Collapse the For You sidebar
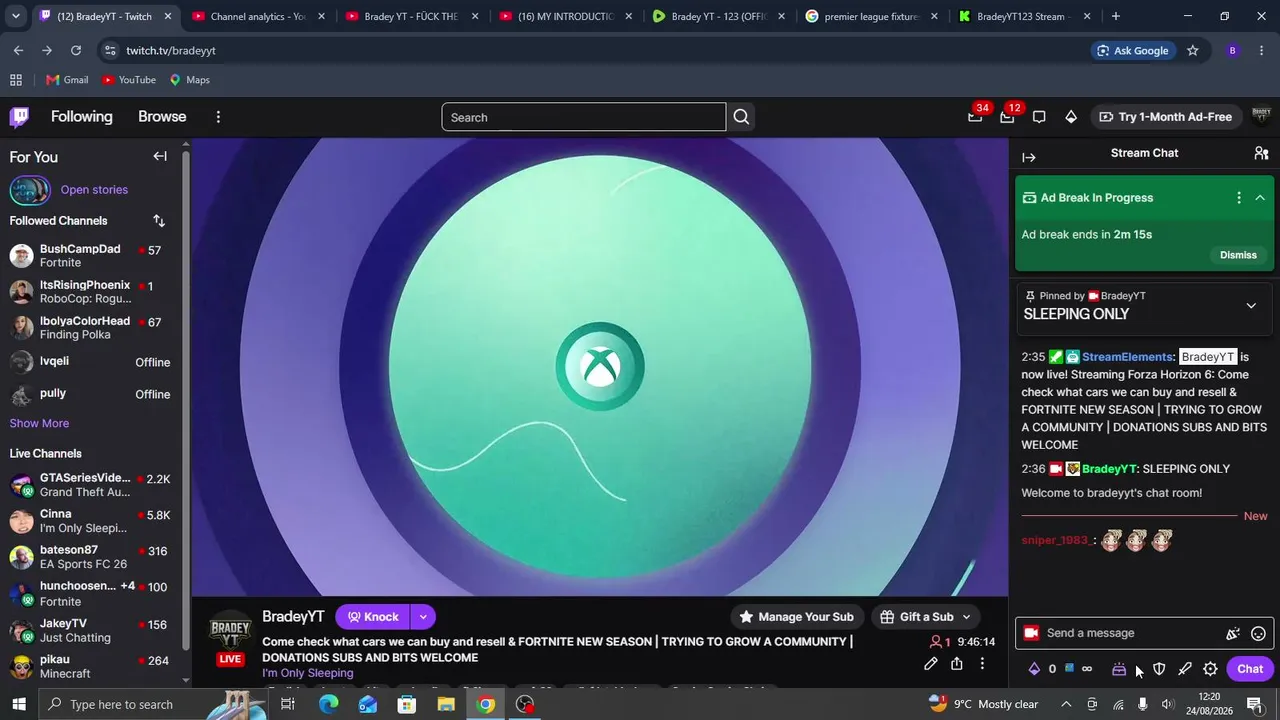 coord(160,156)
